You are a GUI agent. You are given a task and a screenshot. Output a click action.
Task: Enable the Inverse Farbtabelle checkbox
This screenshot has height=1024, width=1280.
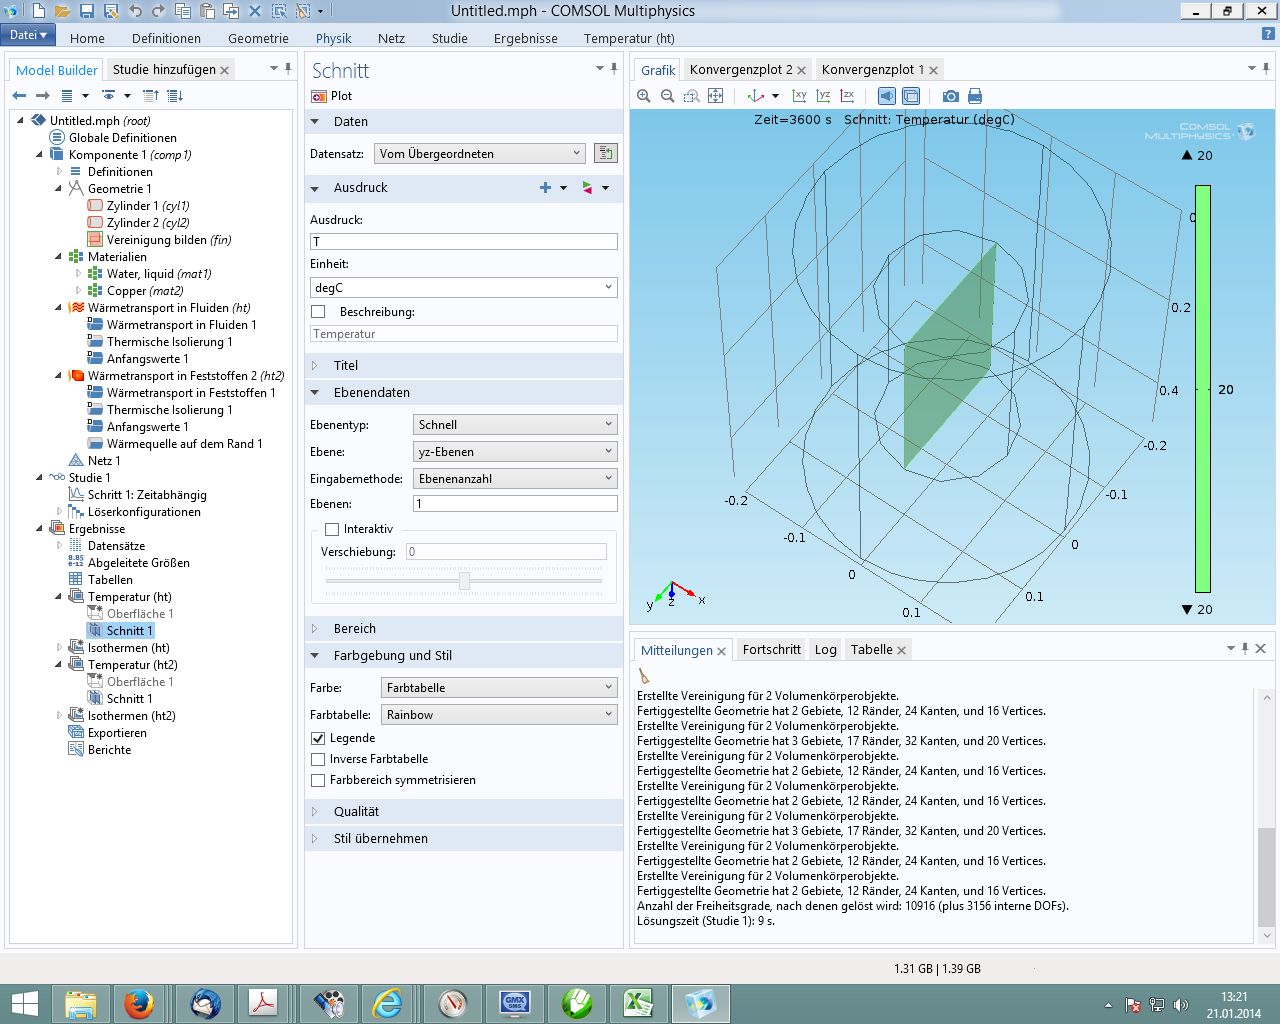[318, 759]
